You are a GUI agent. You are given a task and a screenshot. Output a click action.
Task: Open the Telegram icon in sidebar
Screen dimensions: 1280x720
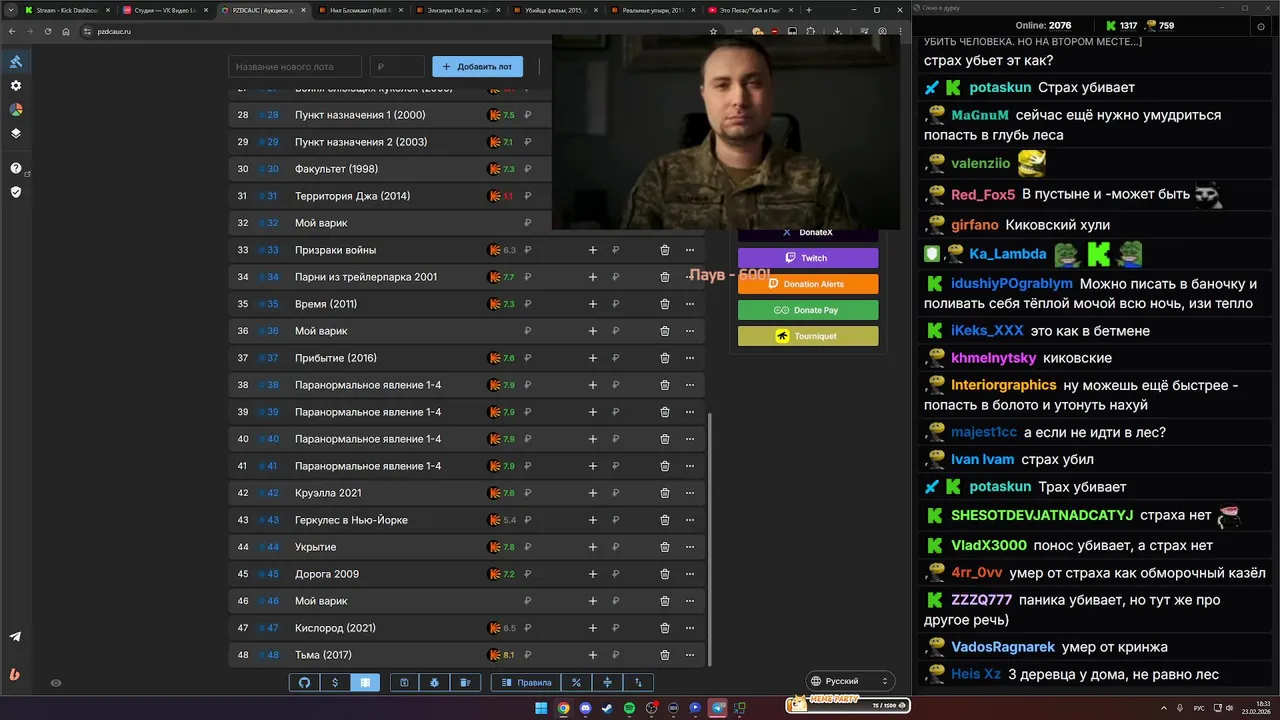click(15, 637)
